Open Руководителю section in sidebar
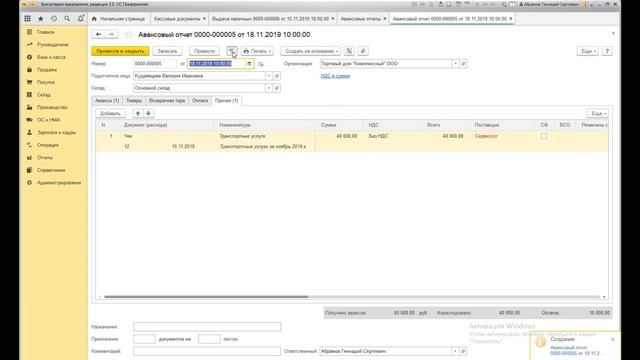Viewport: 640px width, 360px height. click(53, 44)
